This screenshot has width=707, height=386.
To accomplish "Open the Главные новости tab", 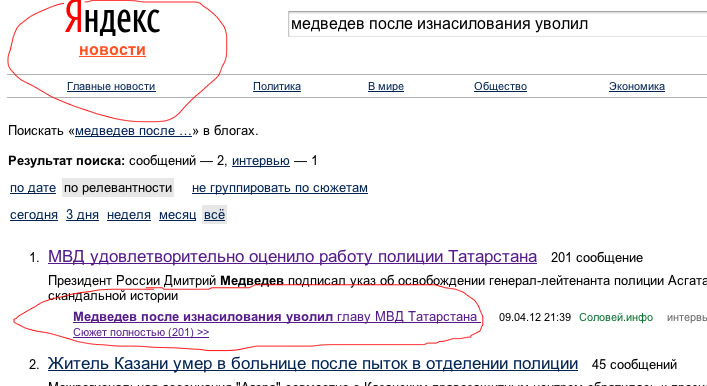I will [111, 86].
